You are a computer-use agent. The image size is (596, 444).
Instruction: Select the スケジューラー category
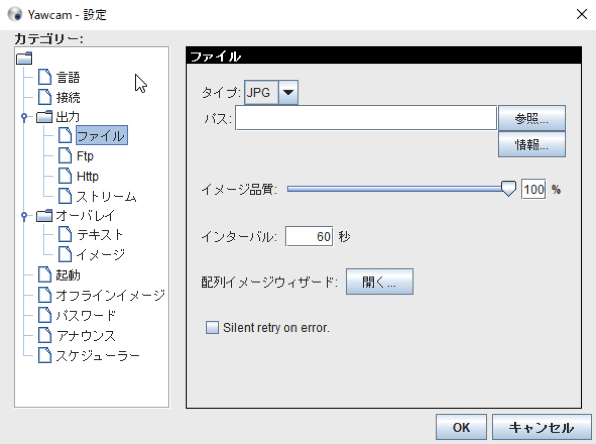(98, 356)
